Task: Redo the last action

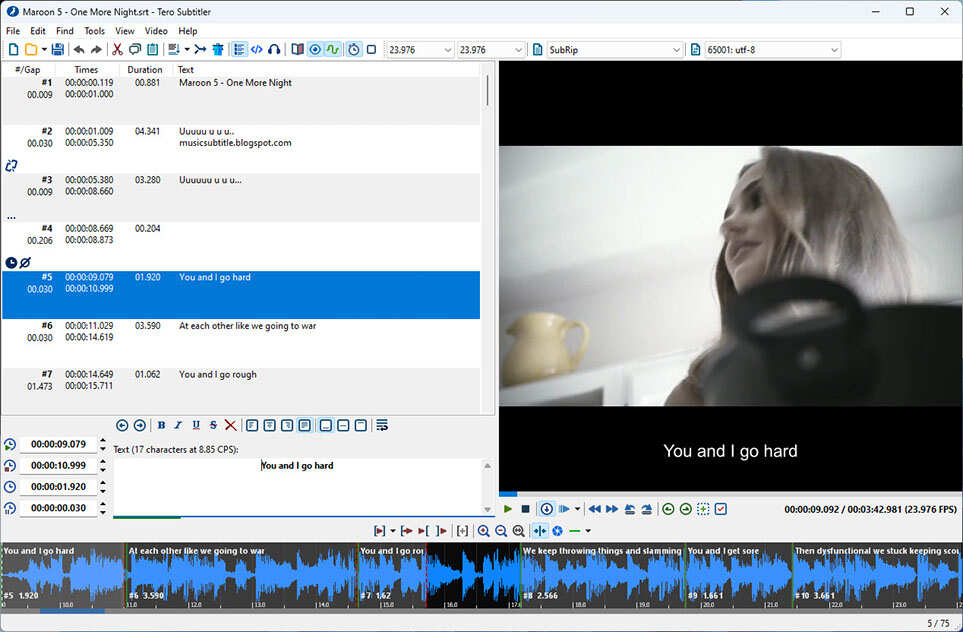Action: pos(96,50)
